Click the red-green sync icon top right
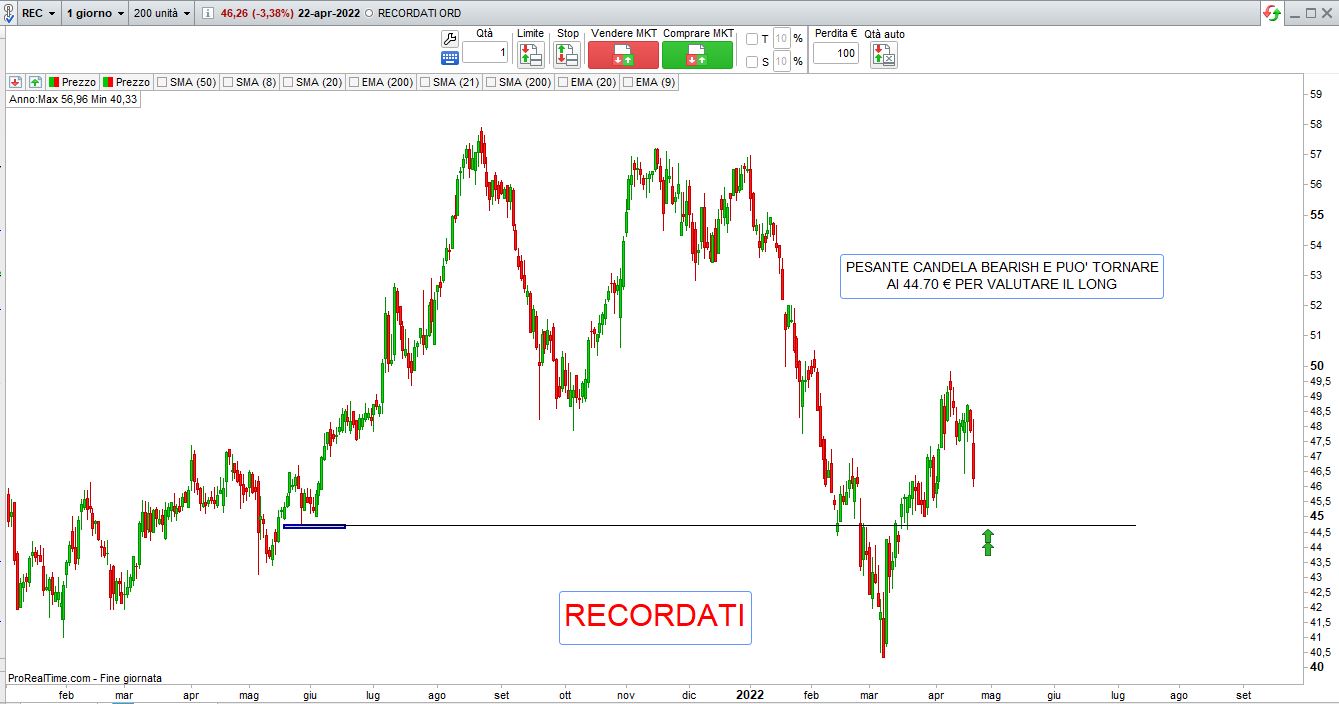The width and height of the screenshot is (1339, 704). click(1272, 13)
